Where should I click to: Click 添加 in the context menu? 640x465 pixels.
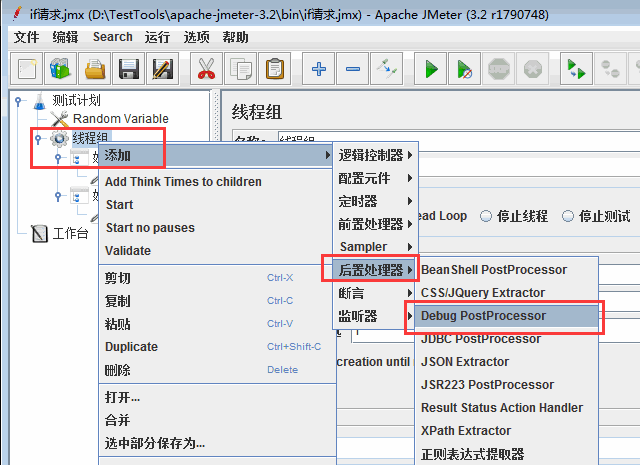pyautogui.click(x=216, y=155)
